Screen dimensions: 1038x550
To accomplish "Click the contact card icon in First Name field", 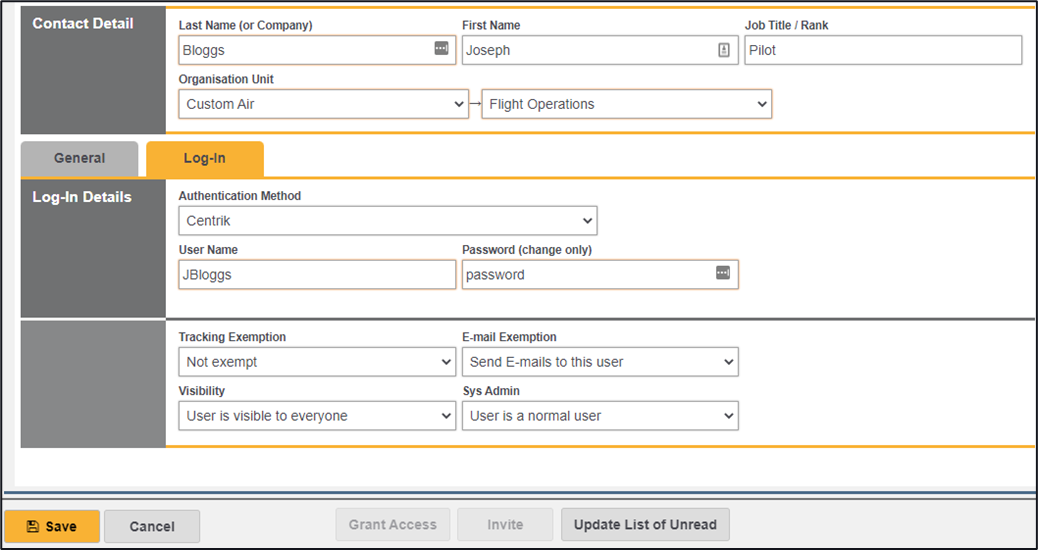I will (724, 50).
